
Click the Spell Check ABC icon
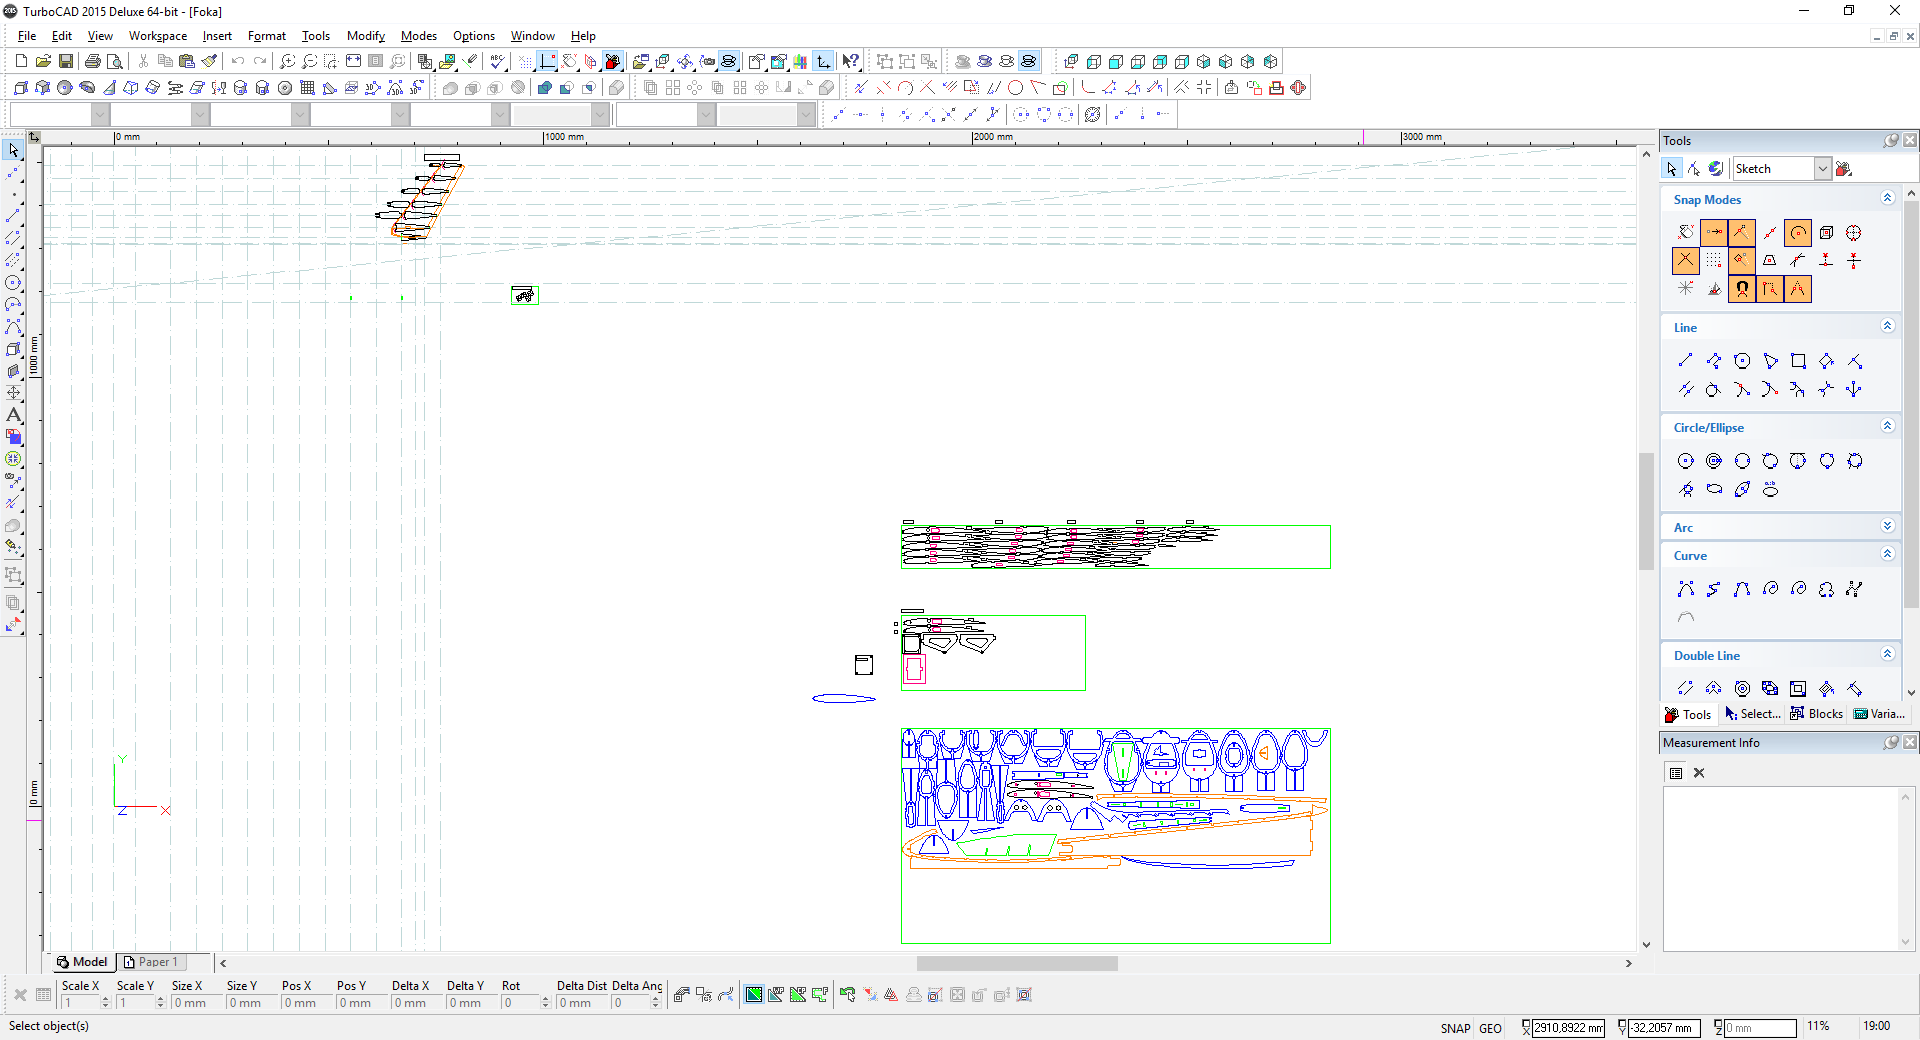(497, 62)
